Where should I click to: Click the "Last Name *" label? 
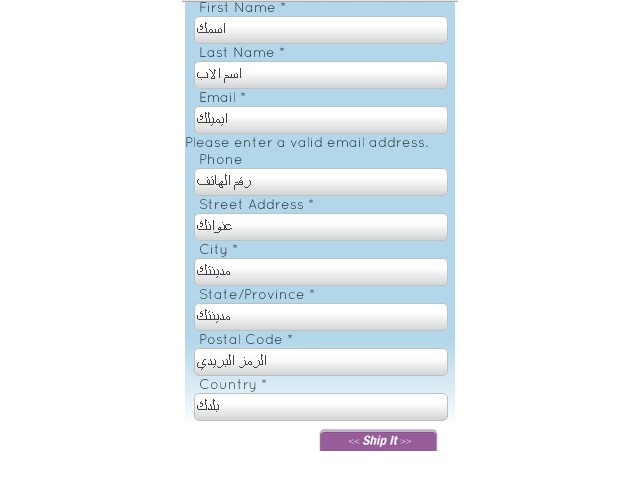(x=241, y=53)
